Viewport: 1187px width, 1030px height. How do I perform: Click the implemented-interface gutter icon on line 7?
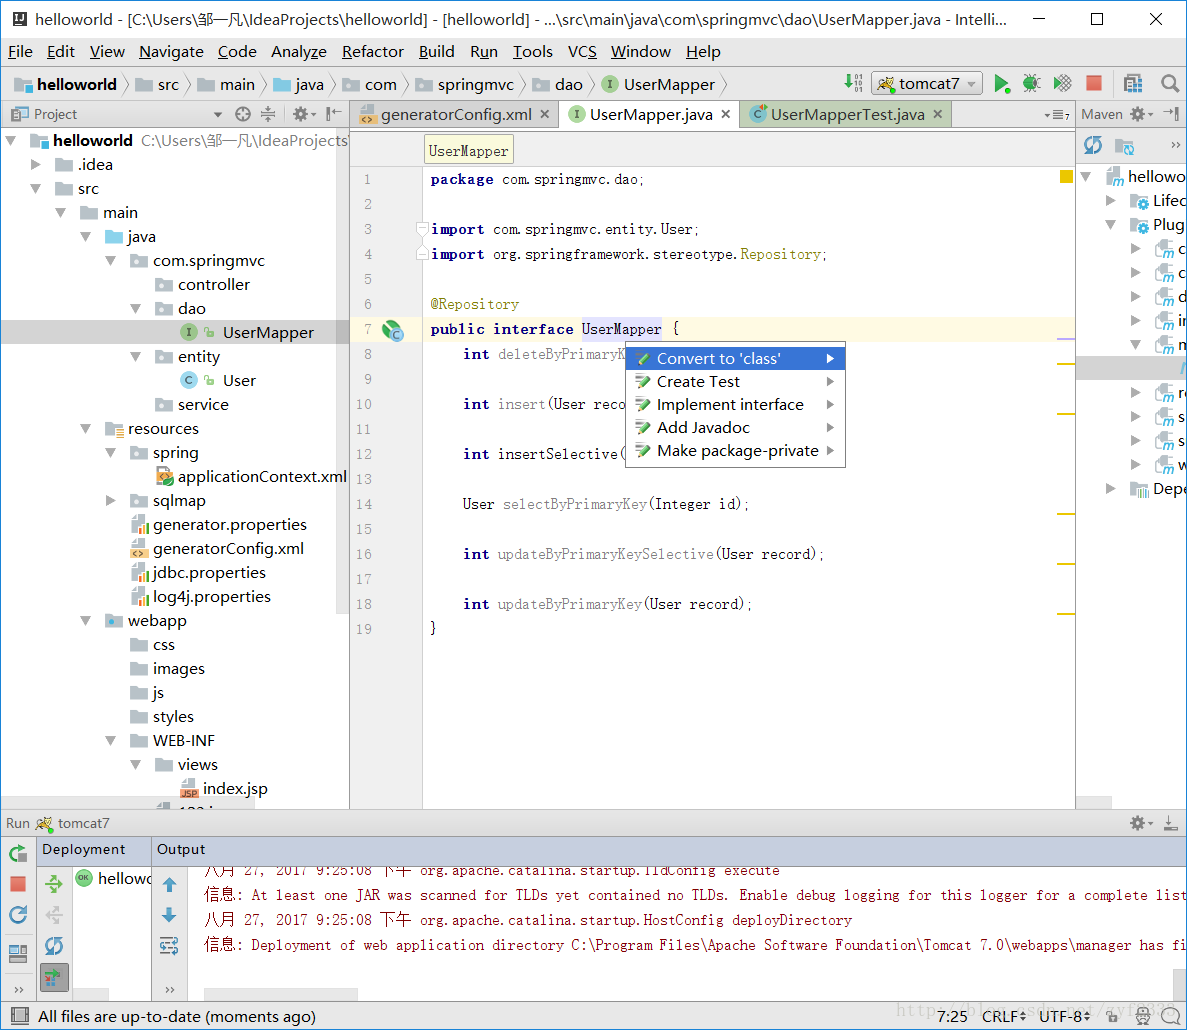click(x=392, y=330)
